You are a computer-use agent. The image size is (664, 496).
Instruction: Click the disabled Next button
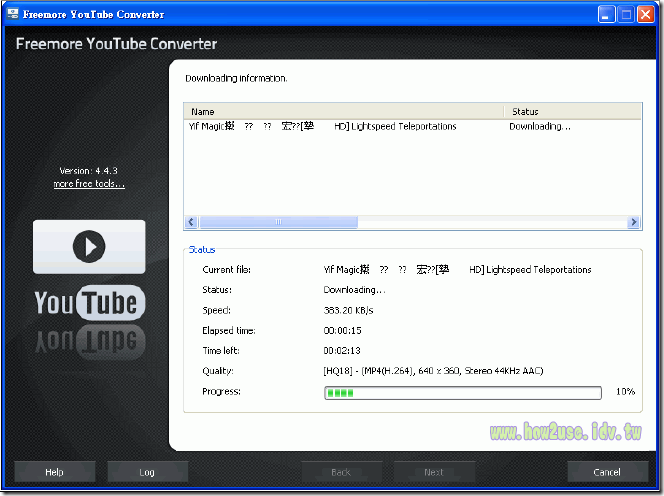pyautogui.click(x=434, y=472)
